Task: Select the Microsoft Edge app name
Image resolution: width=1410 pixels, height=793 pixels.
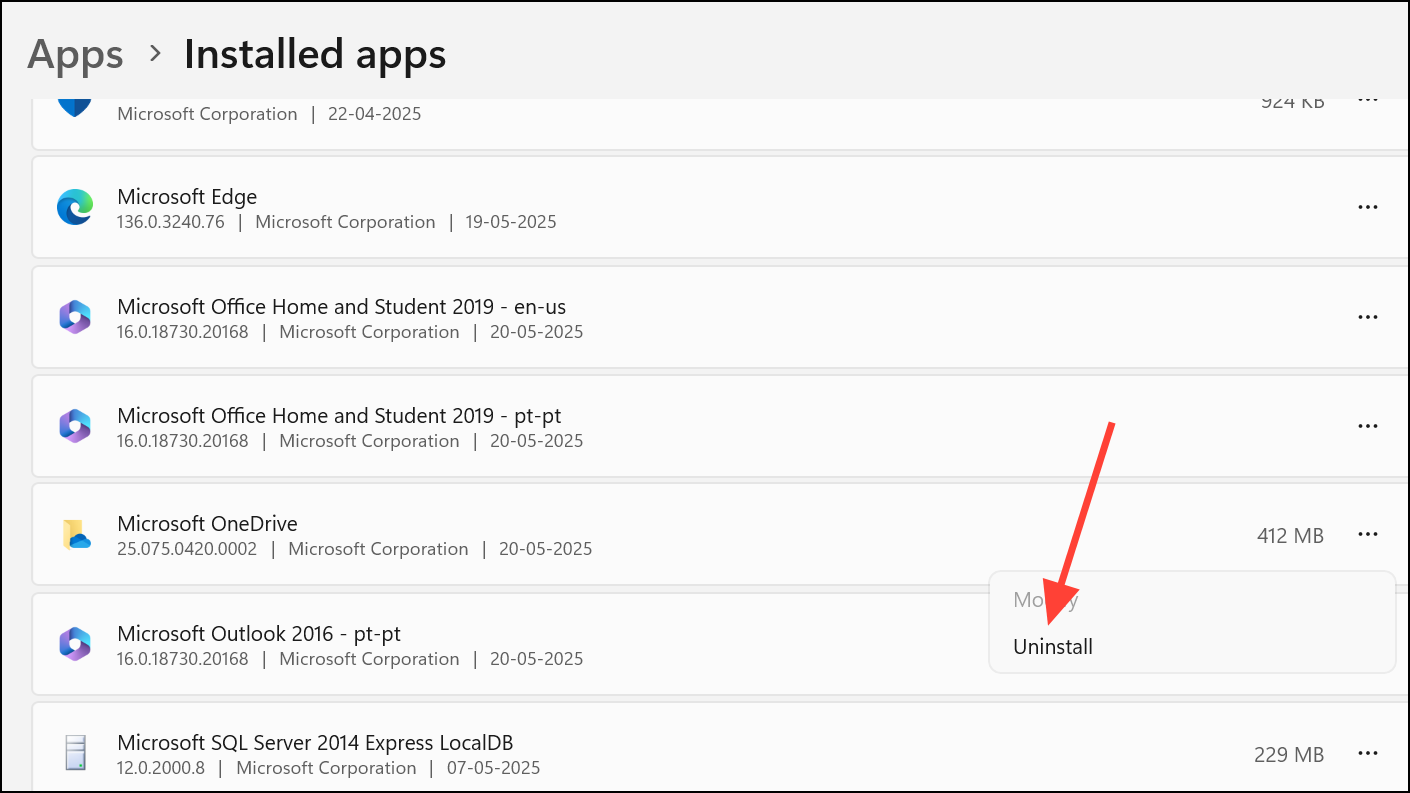Action: [187, 197]
